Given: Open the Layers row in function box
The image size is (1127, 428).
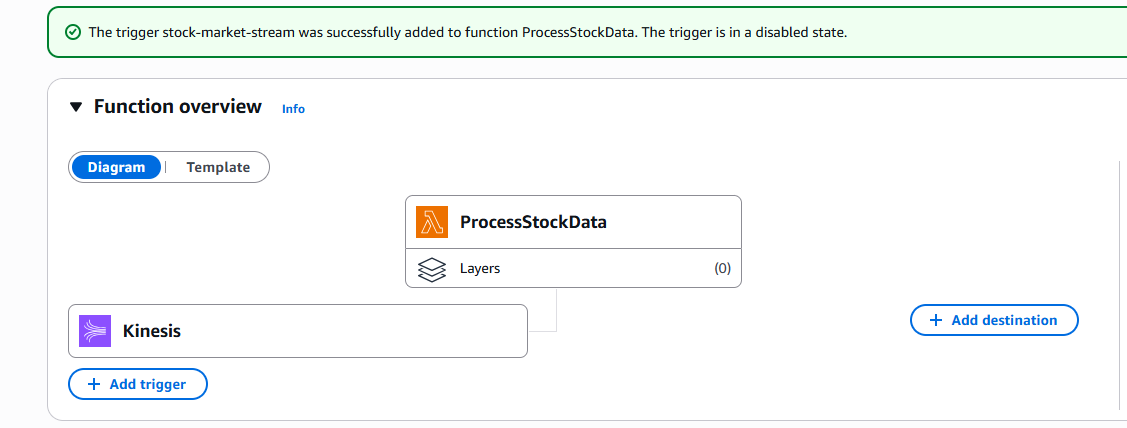Looking at the screenshot, I should (574, 268).
